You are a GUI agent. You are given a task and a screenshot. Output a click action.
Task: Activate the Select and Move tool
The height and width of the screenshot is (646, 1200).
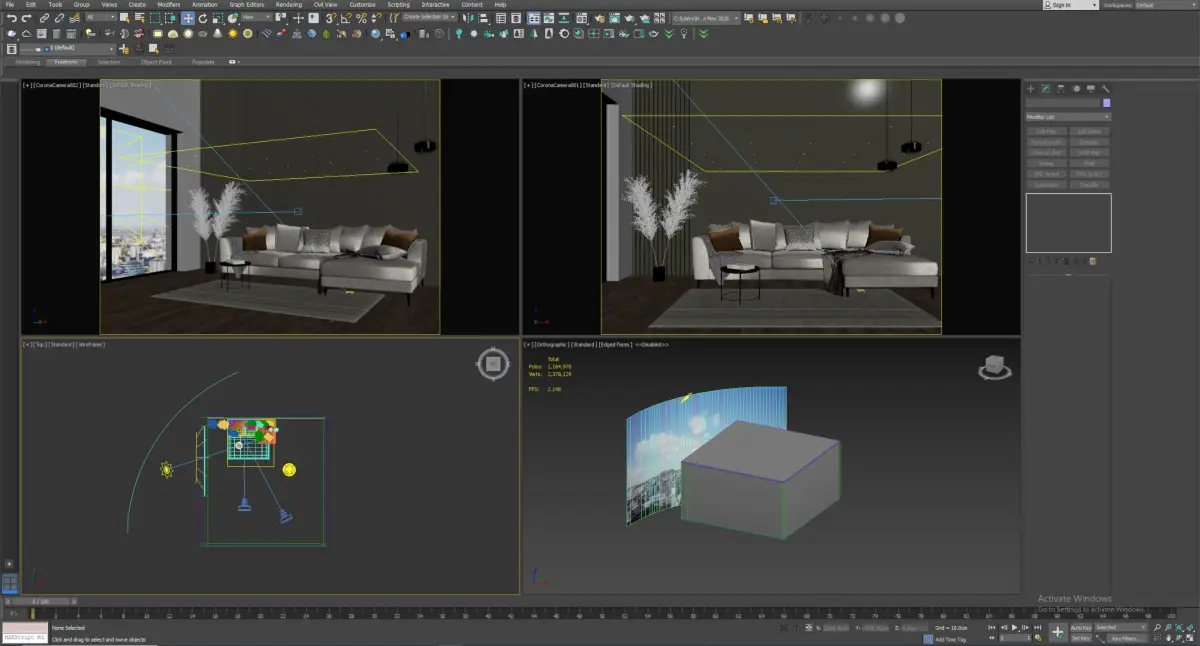(188, 18)
